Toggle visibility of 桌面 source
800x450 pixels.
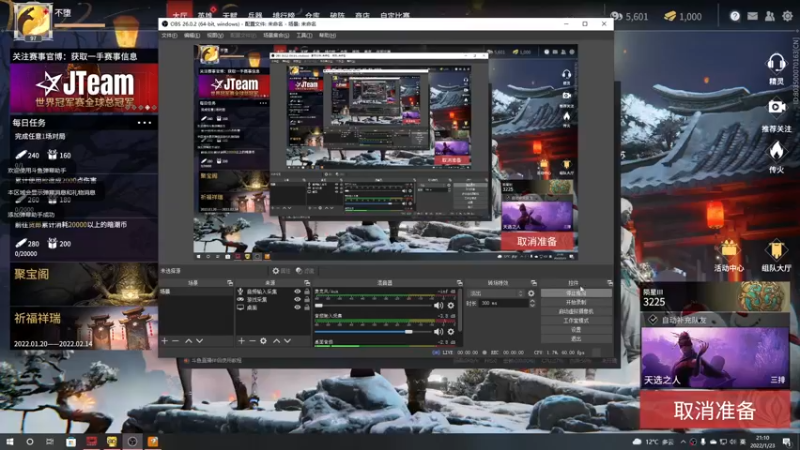(297, 308)
